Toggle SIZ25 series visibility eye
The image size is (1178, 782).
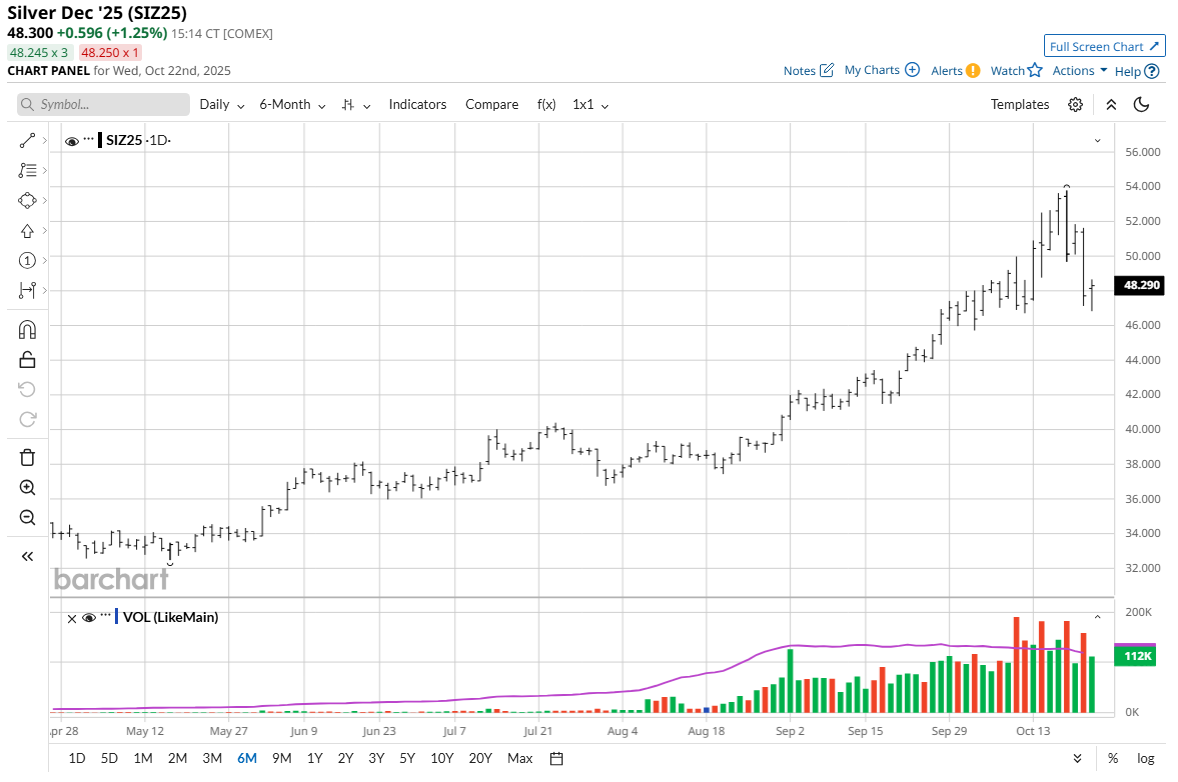72,141
